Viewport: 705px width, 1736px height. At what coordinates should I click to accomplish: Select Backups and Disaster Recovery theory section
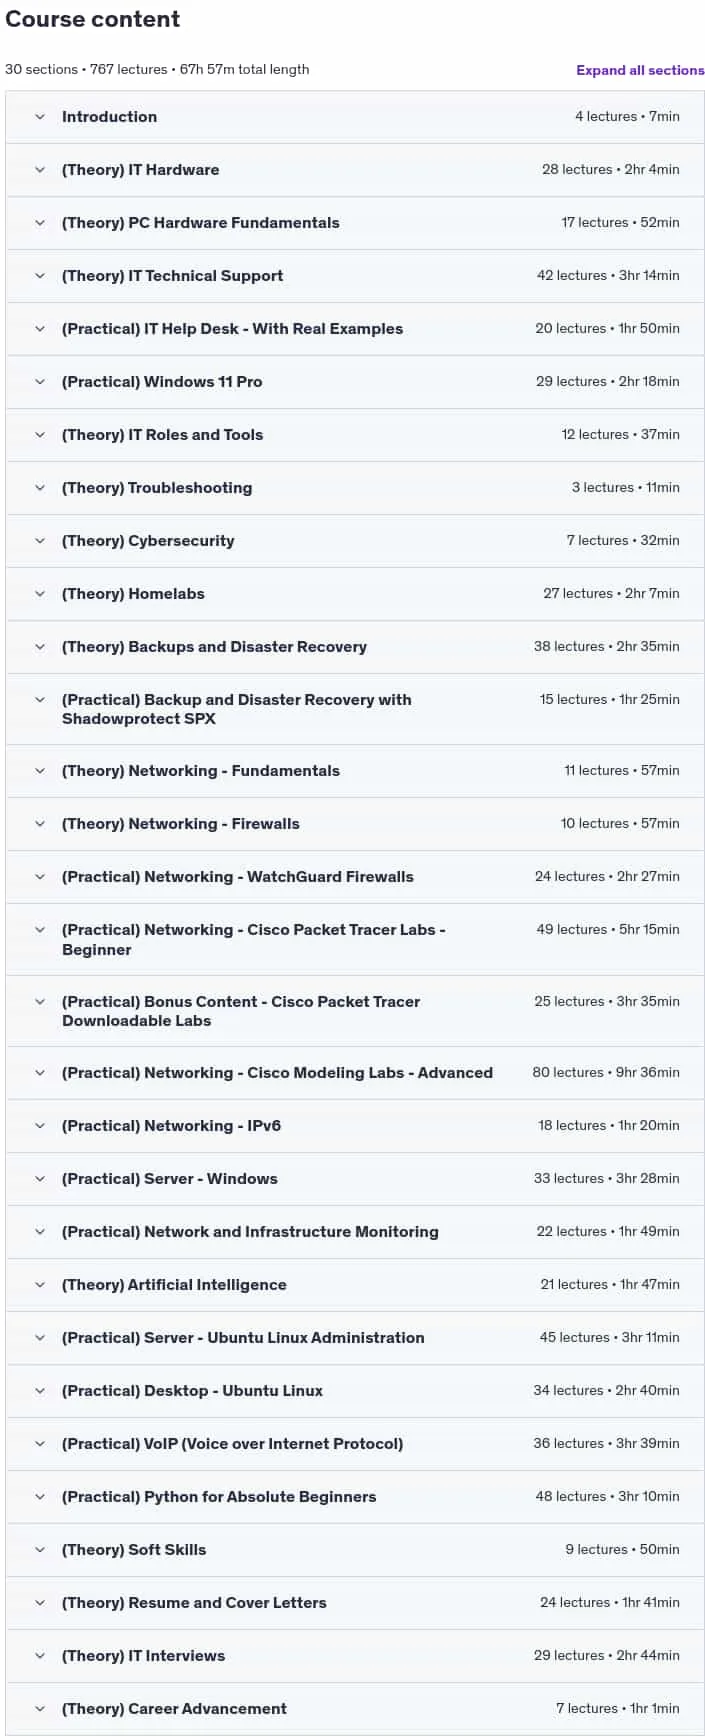click(x=214, y=647)
